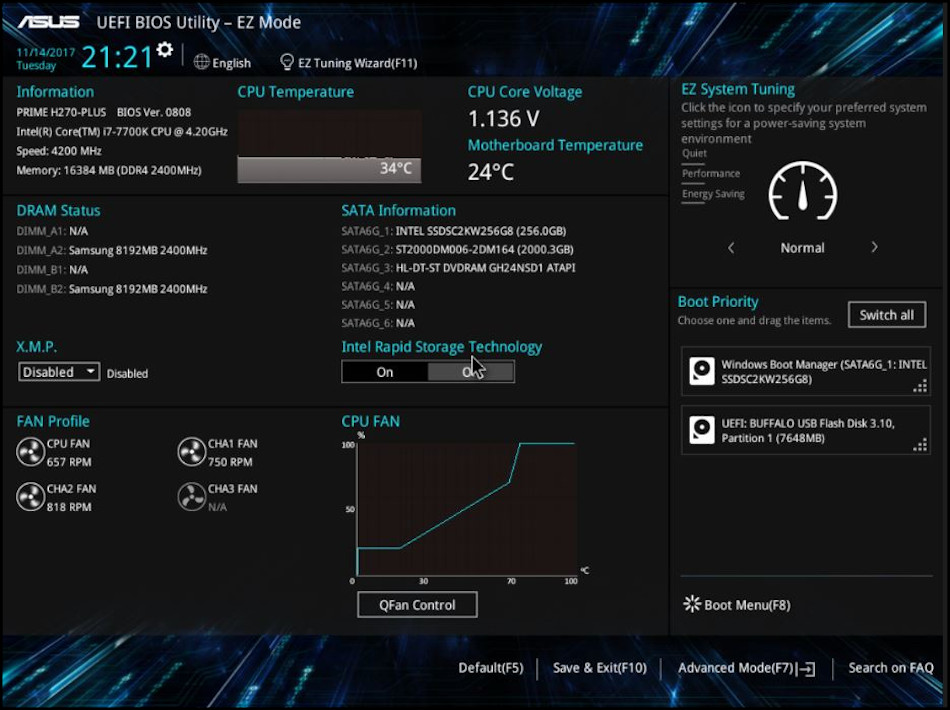The image size is (950, 710).
Task: Go to previous EZ System Tuning mode
Action: pyautogui.click(x=731, y=248)
